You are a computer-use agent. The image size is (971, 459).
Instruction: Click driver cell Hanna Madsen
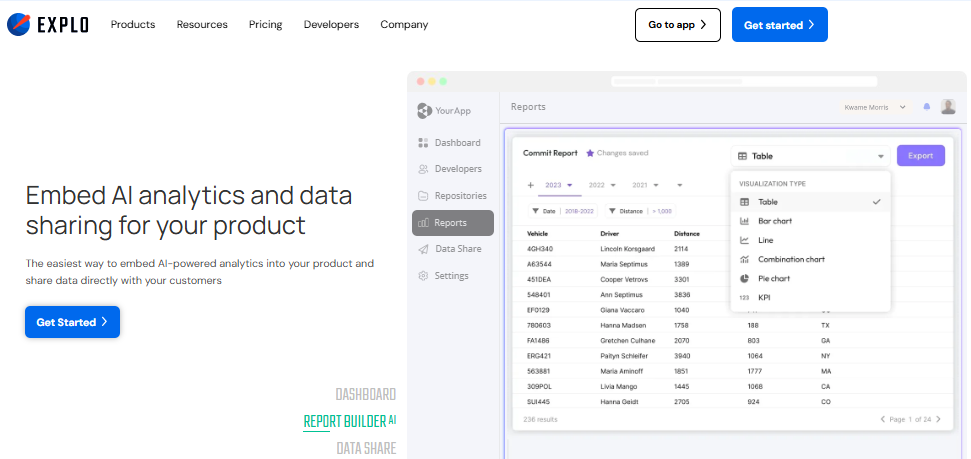621,325
